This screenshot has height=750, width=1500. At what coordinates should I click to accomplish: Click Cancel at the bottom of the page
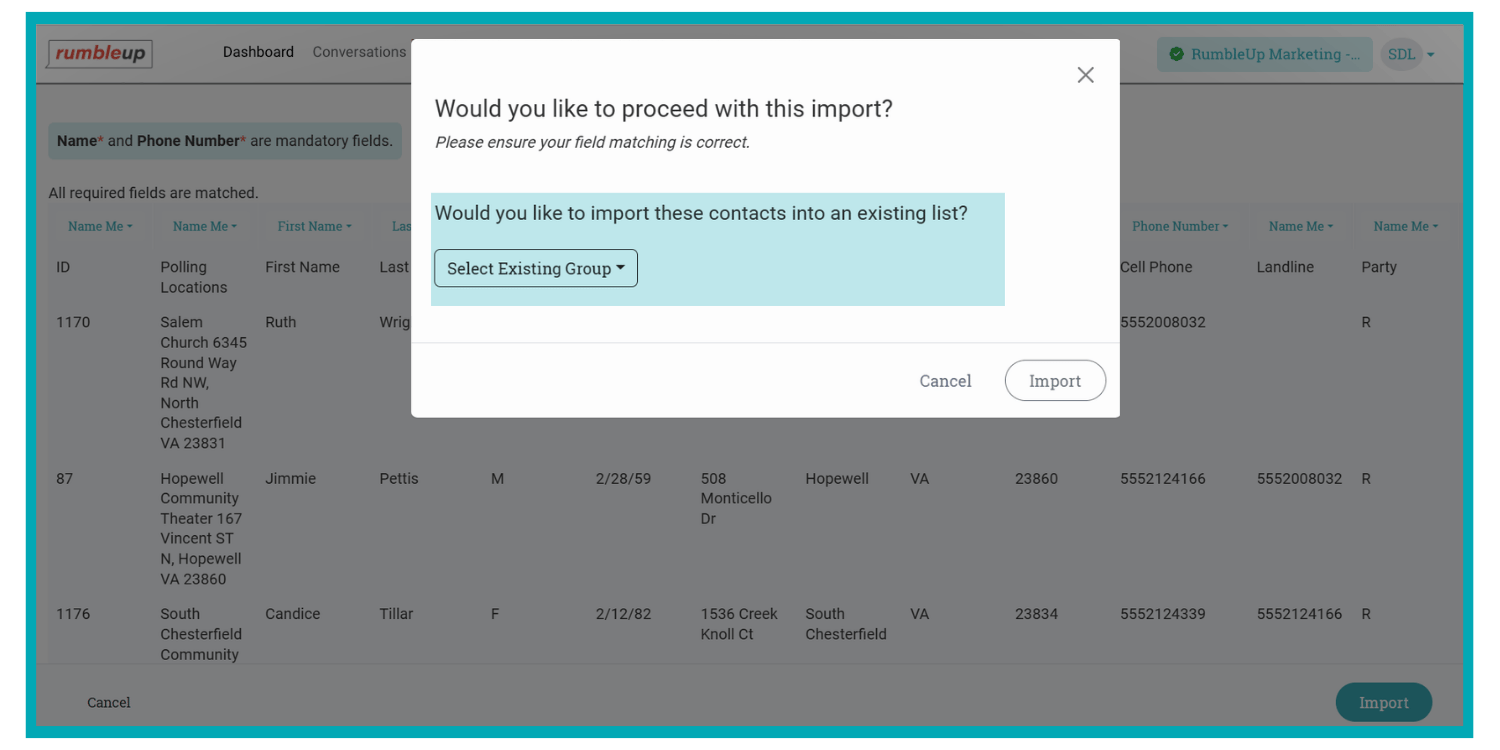(108, 702)
